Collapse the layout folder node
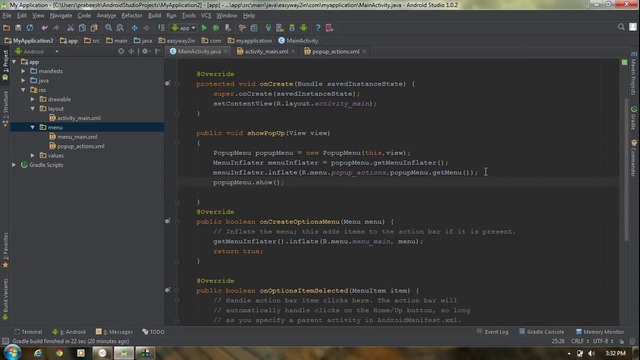This screenshot has height=360, width=640. (x=33, y=109)
